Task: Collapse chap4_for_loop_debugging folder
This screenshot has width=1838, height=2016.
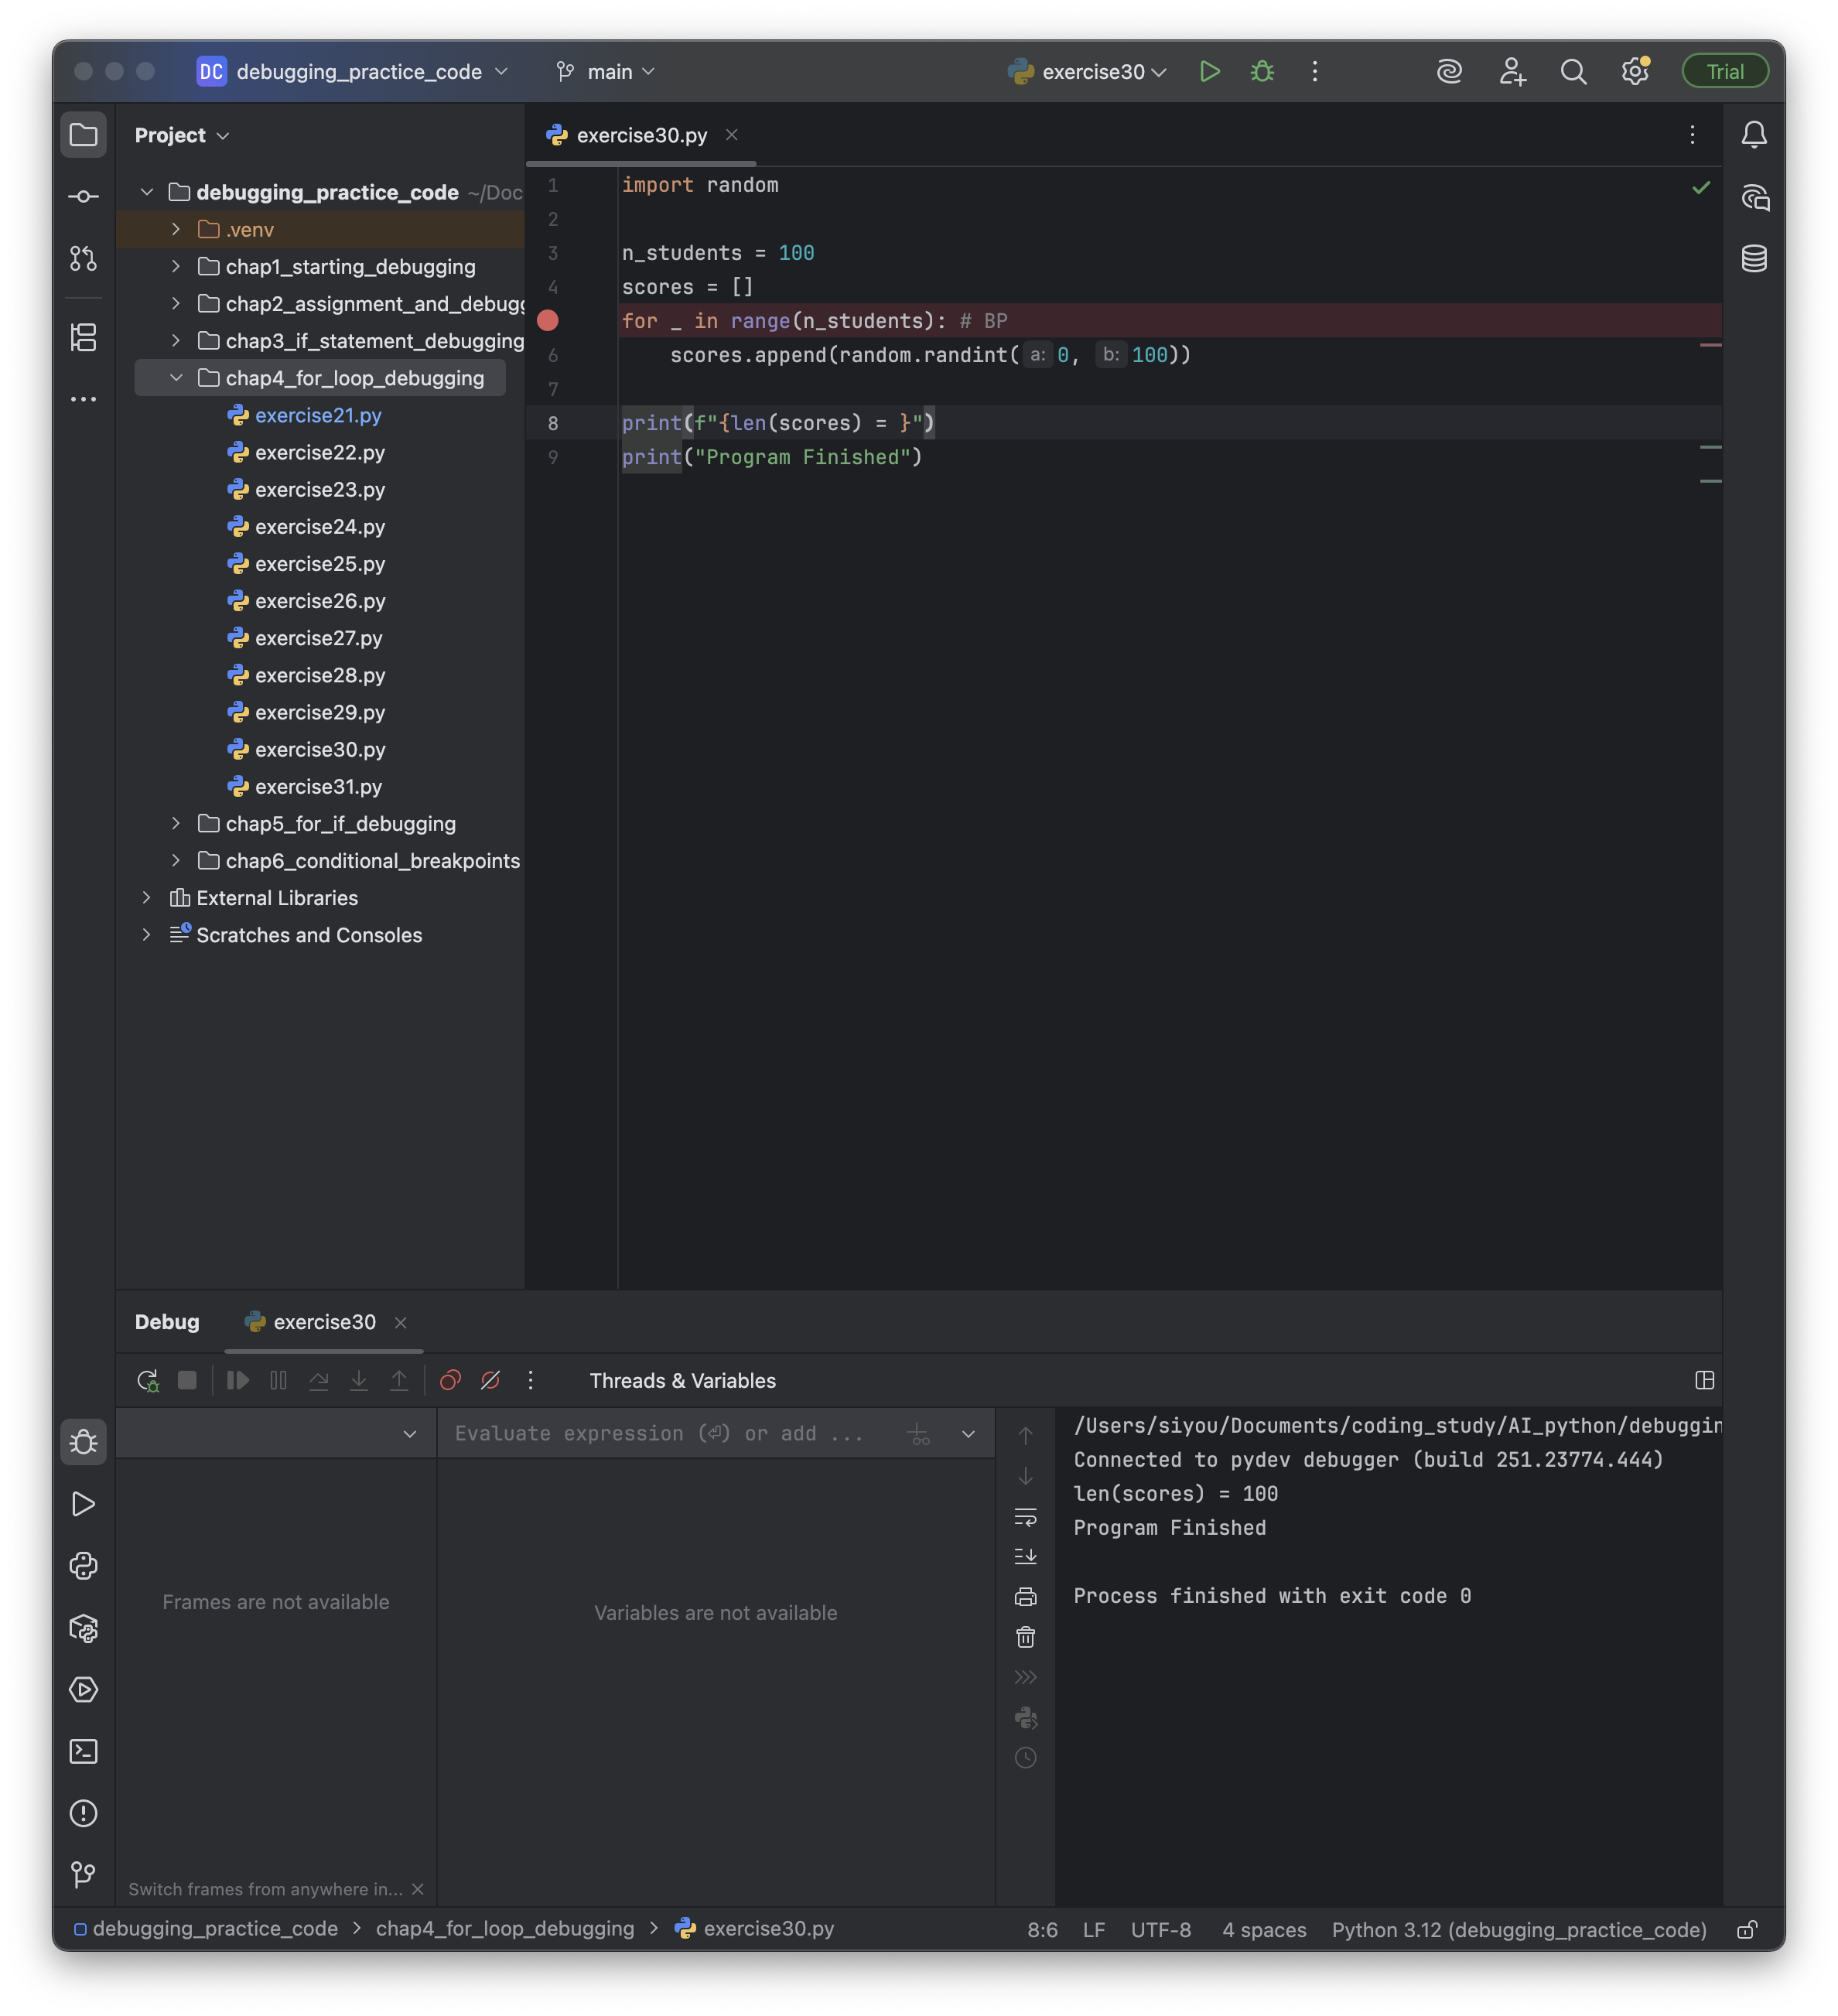Action: coord(176,378)
